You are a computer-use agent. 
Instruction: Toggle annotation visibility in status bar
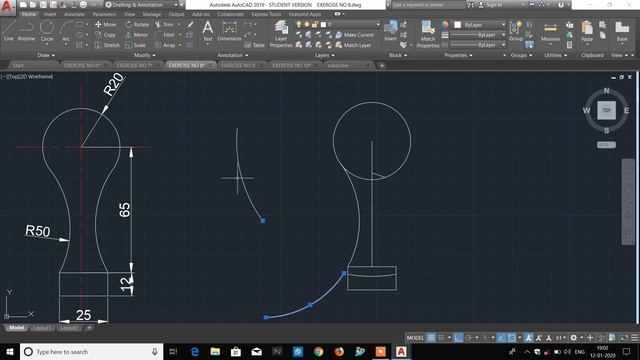(529, 338)
